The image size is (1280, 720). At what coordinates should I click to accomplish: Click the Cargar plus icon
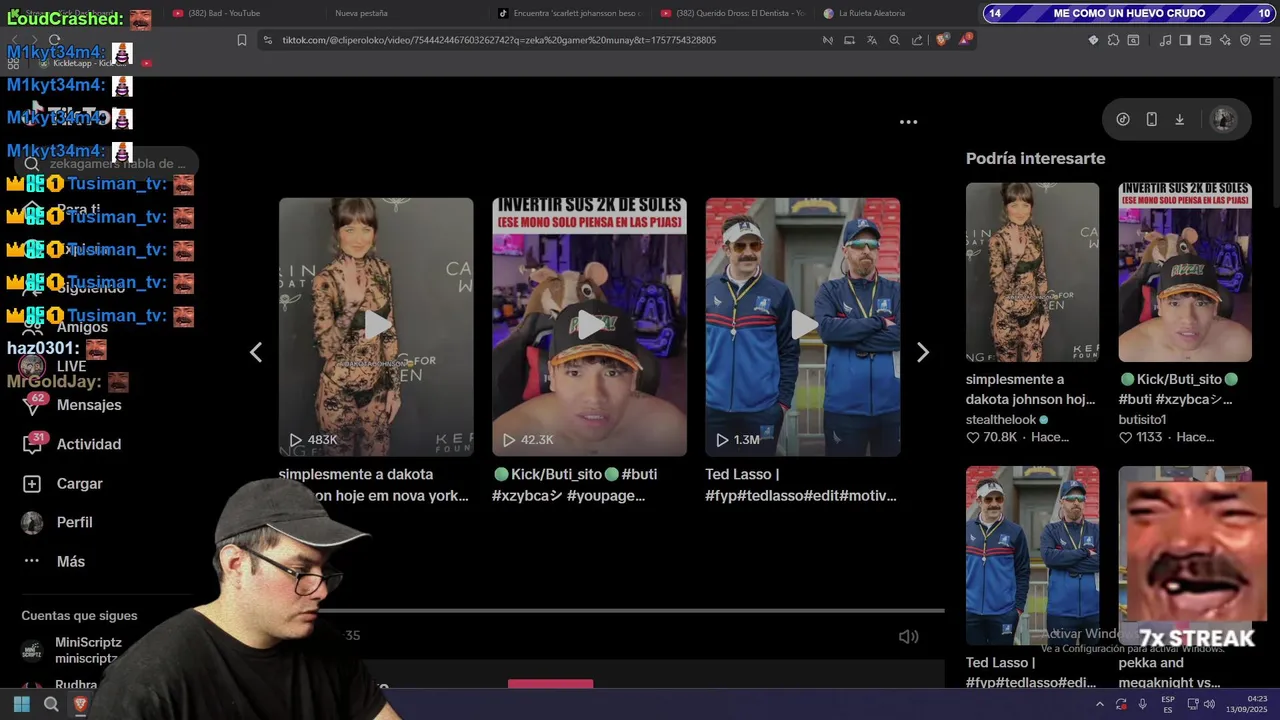[32, 483]
